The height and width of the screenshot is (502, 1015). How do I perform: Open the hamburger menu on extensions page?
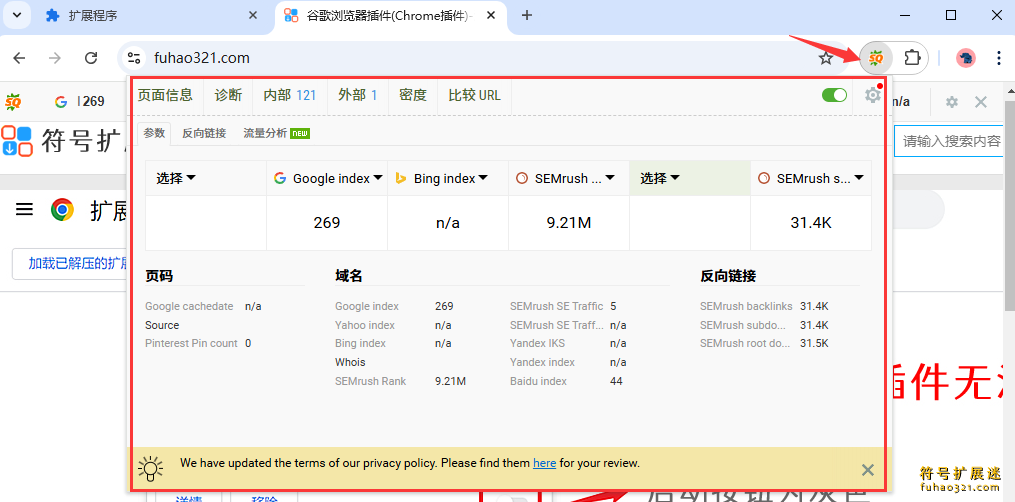[x=24, y=210]
